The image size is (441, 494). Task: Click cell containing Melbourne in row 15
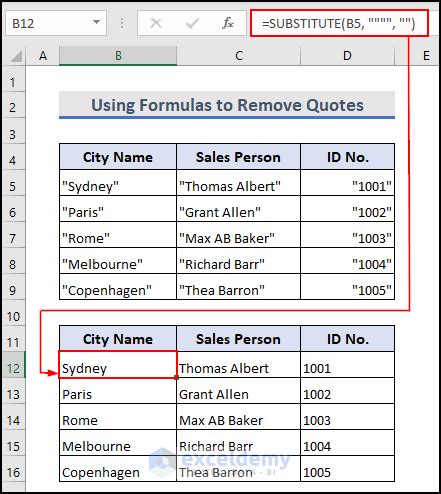pyautogui.click(x=118, y=443)
